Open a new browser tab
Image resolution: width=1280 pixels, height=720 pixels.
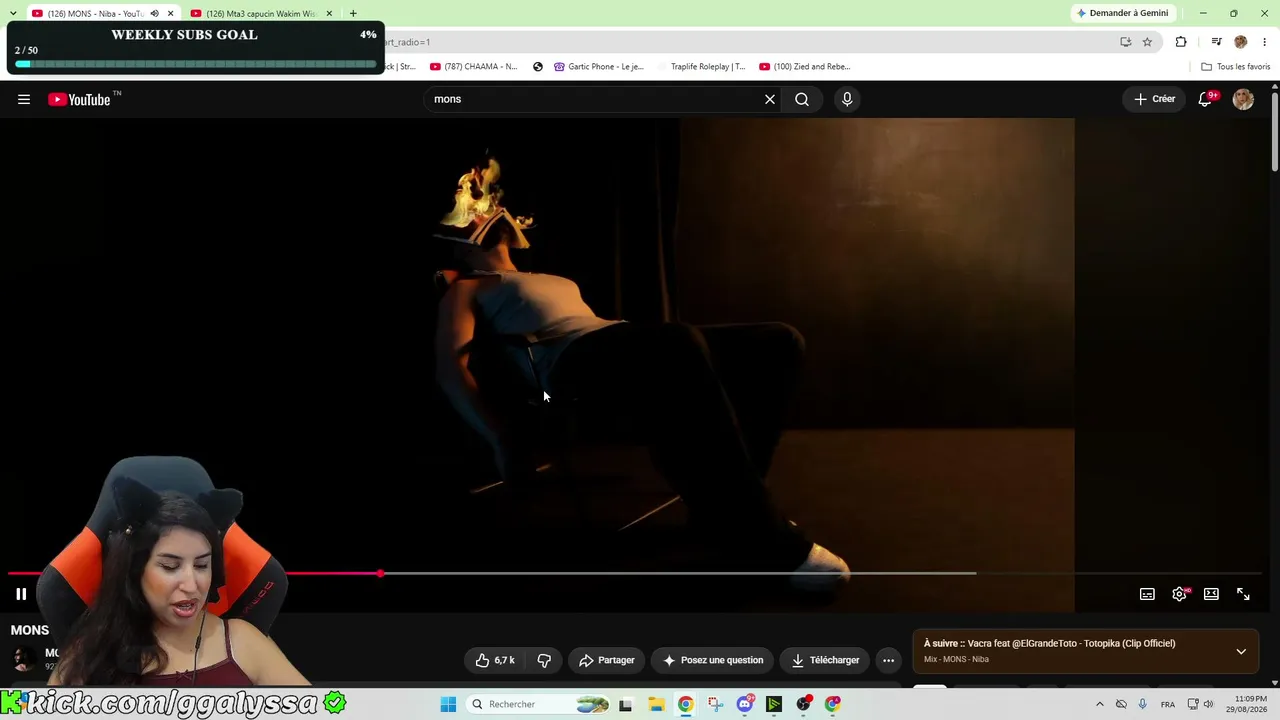point(353,14)
